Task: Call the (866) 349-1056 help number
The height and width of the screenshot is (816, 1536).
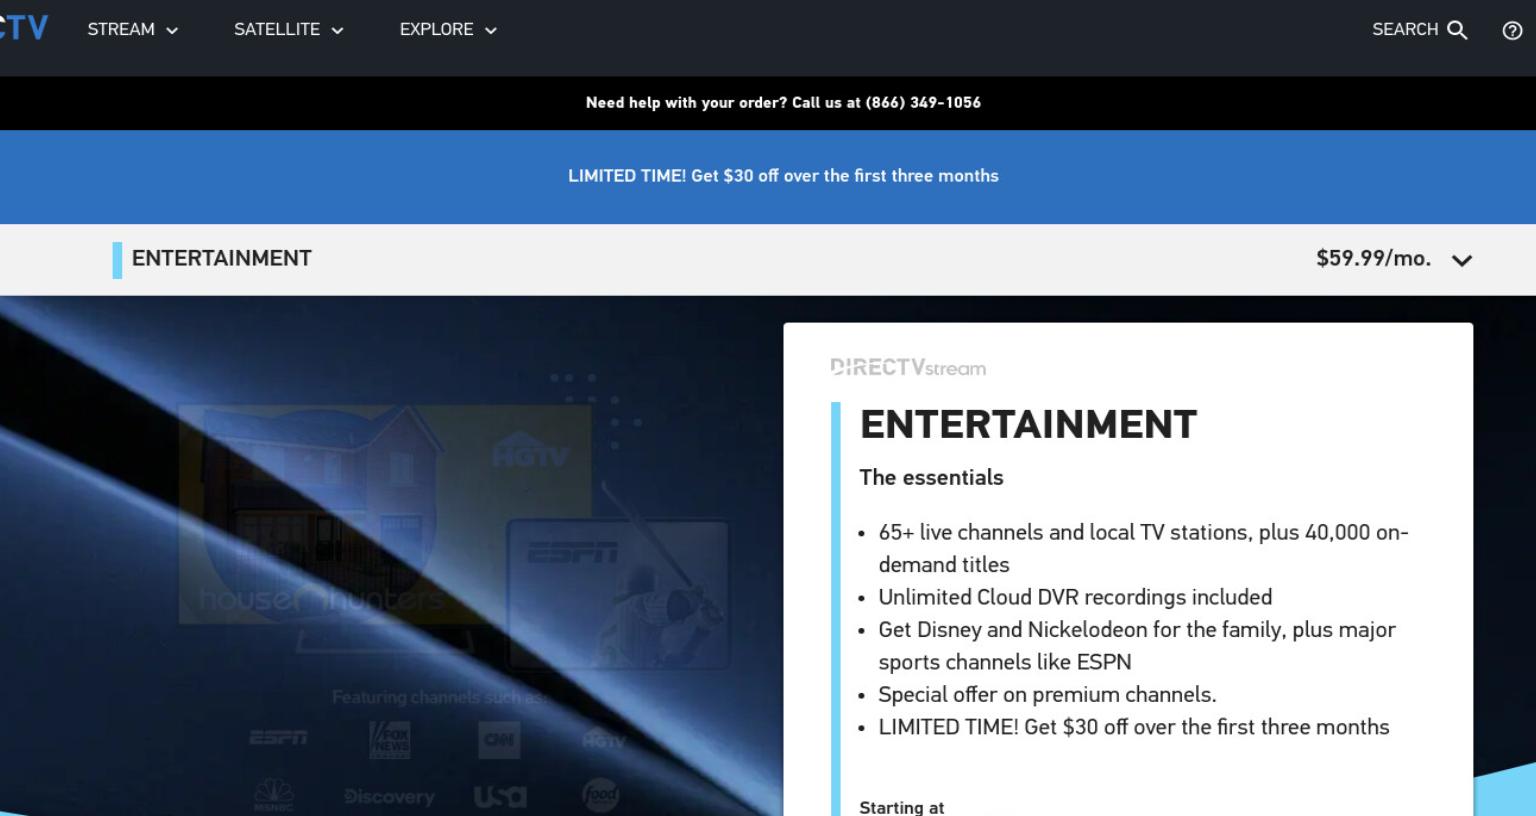Action: pyautogui.click(x=923, y=102)
